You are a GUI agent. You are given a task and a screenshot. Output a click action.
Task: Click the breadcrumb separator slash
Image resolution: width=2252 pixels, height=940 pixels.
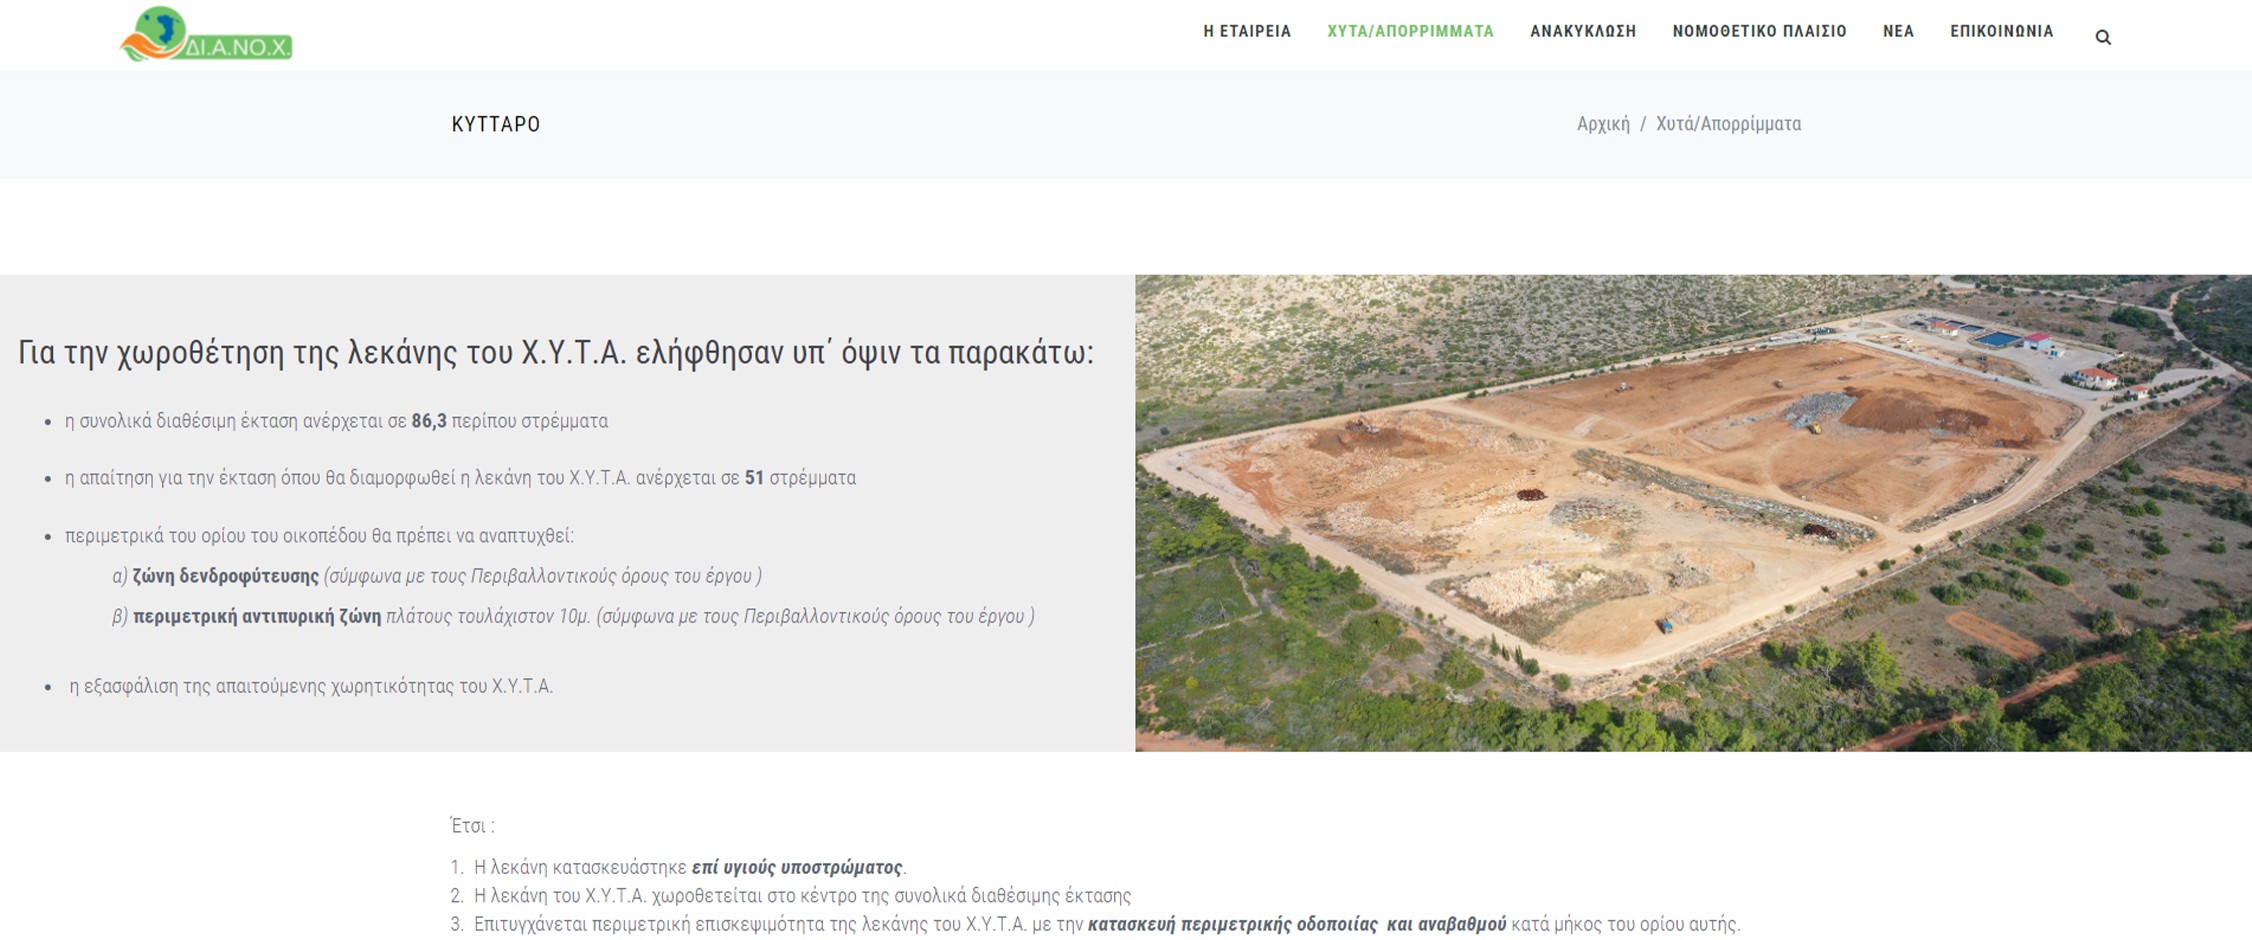coord(1644,124)
